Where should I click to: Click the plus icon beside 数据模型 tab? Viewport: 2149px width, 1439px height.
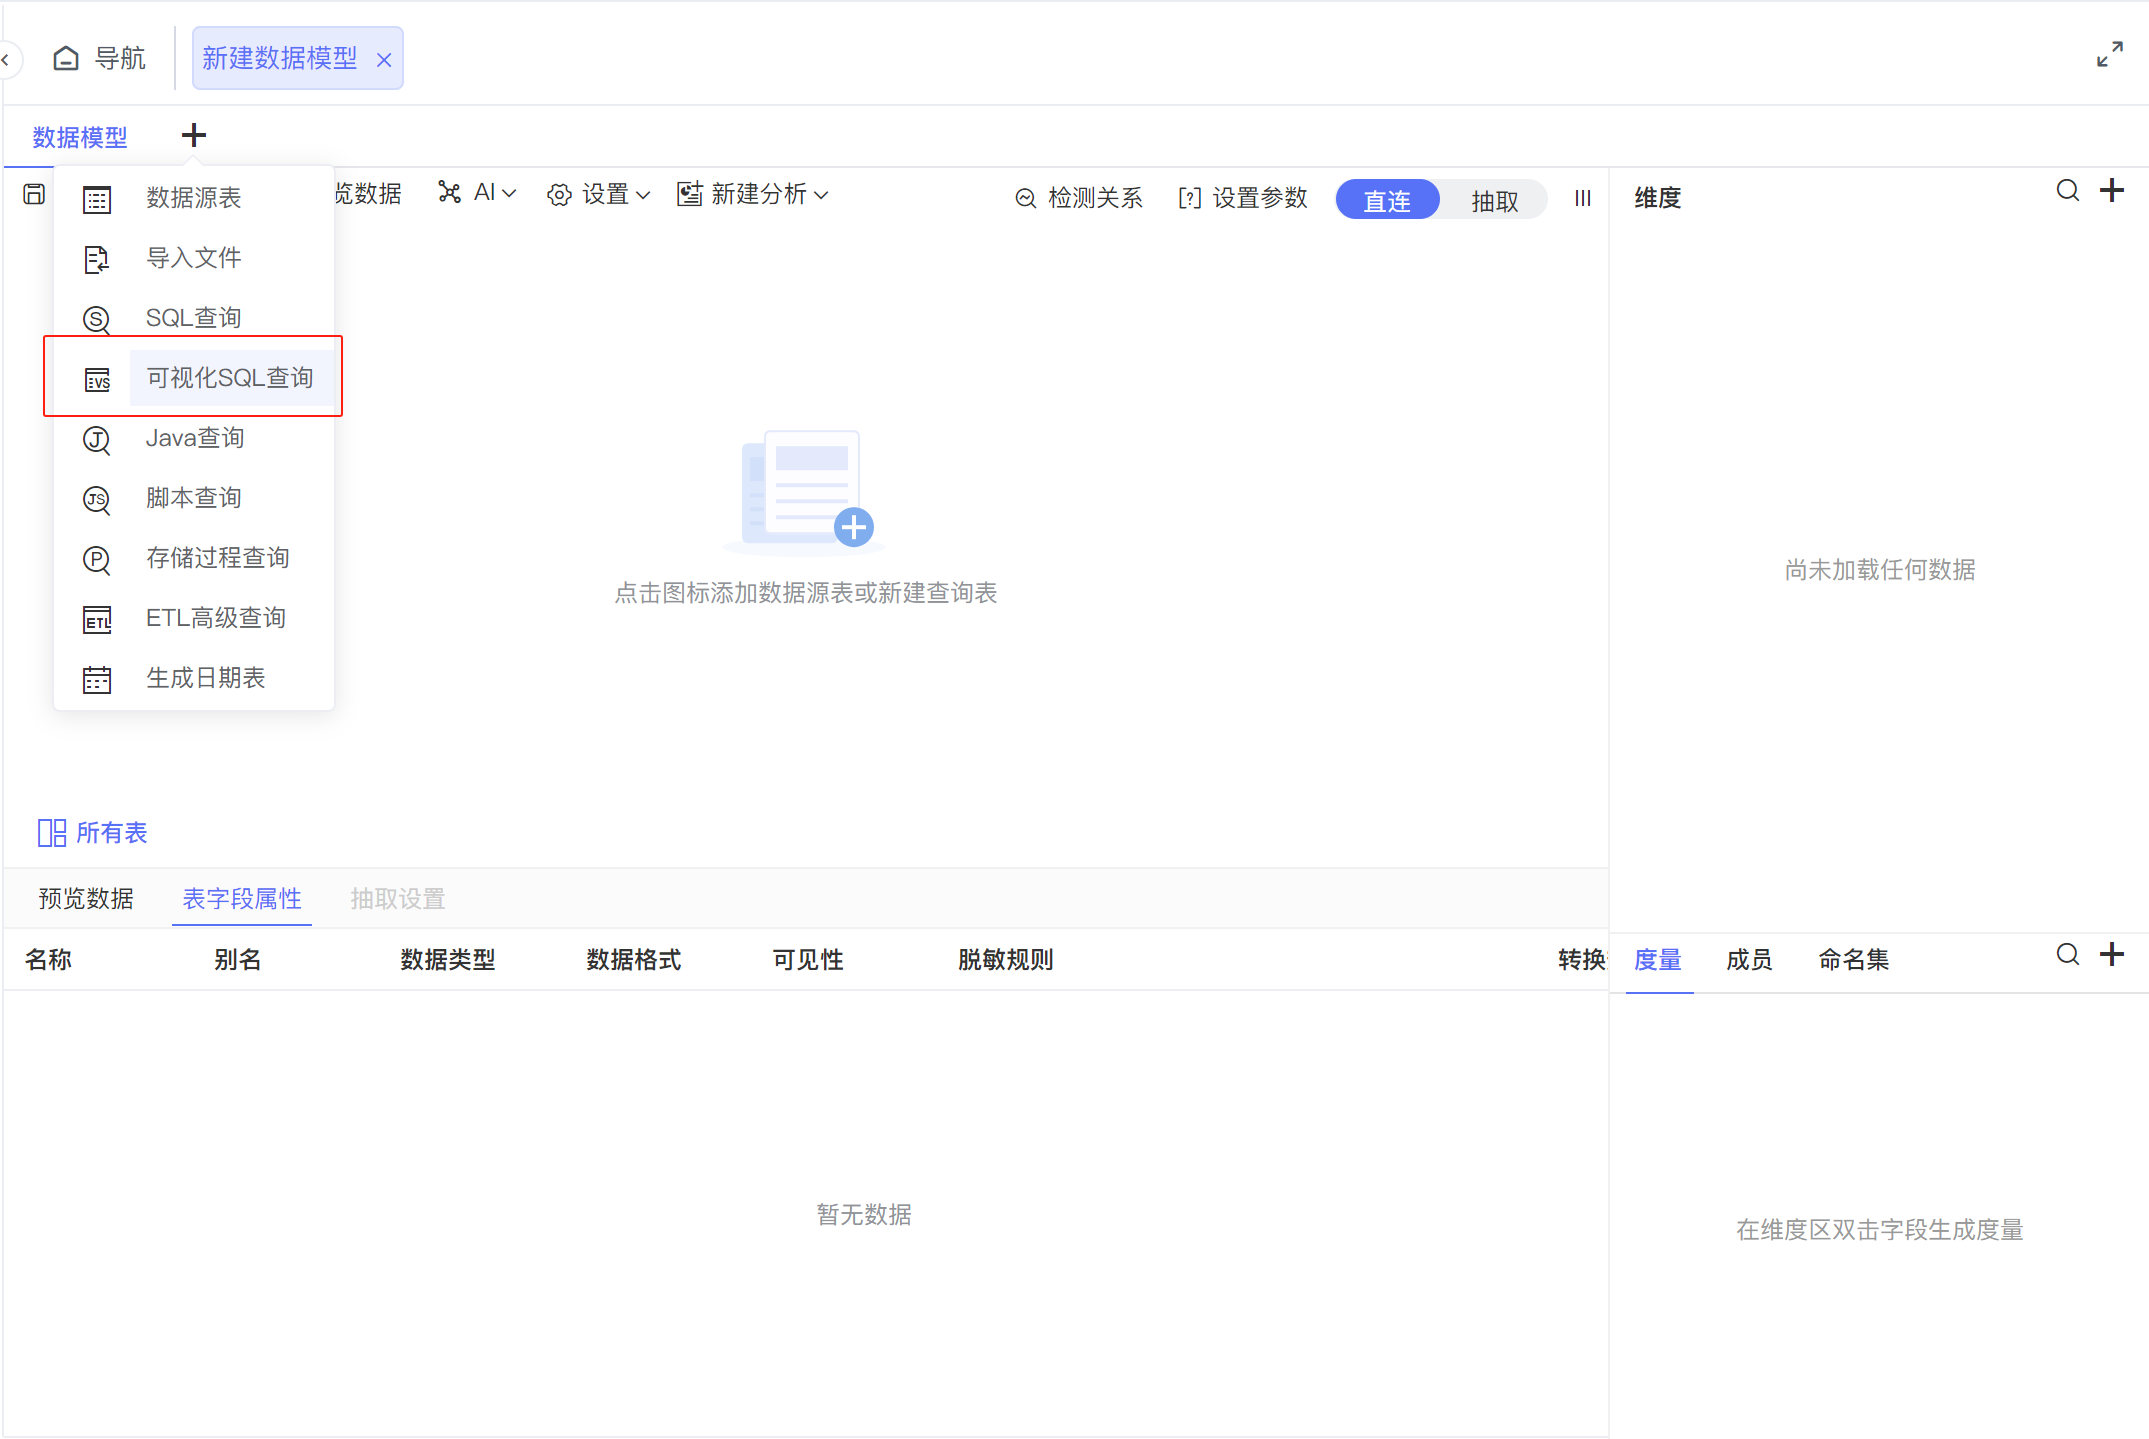pos(194,135)
